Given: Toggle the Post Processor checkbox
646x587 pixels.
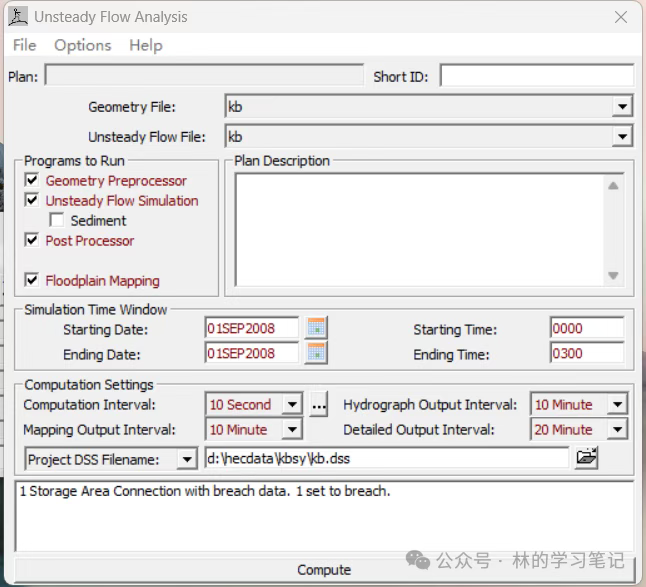Looking at the screenshot, I should tap(32, 240).
